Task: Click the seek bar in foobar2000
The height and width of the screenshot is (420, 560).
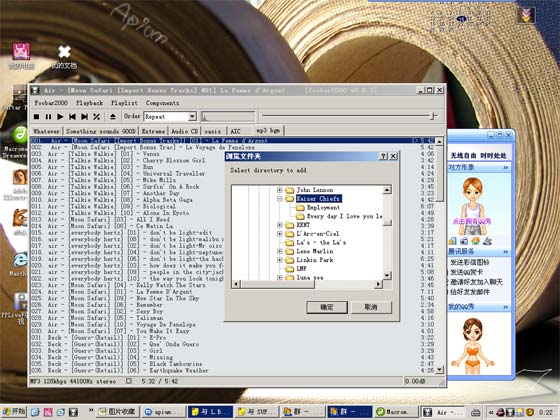Action: [x=228, y=116]
